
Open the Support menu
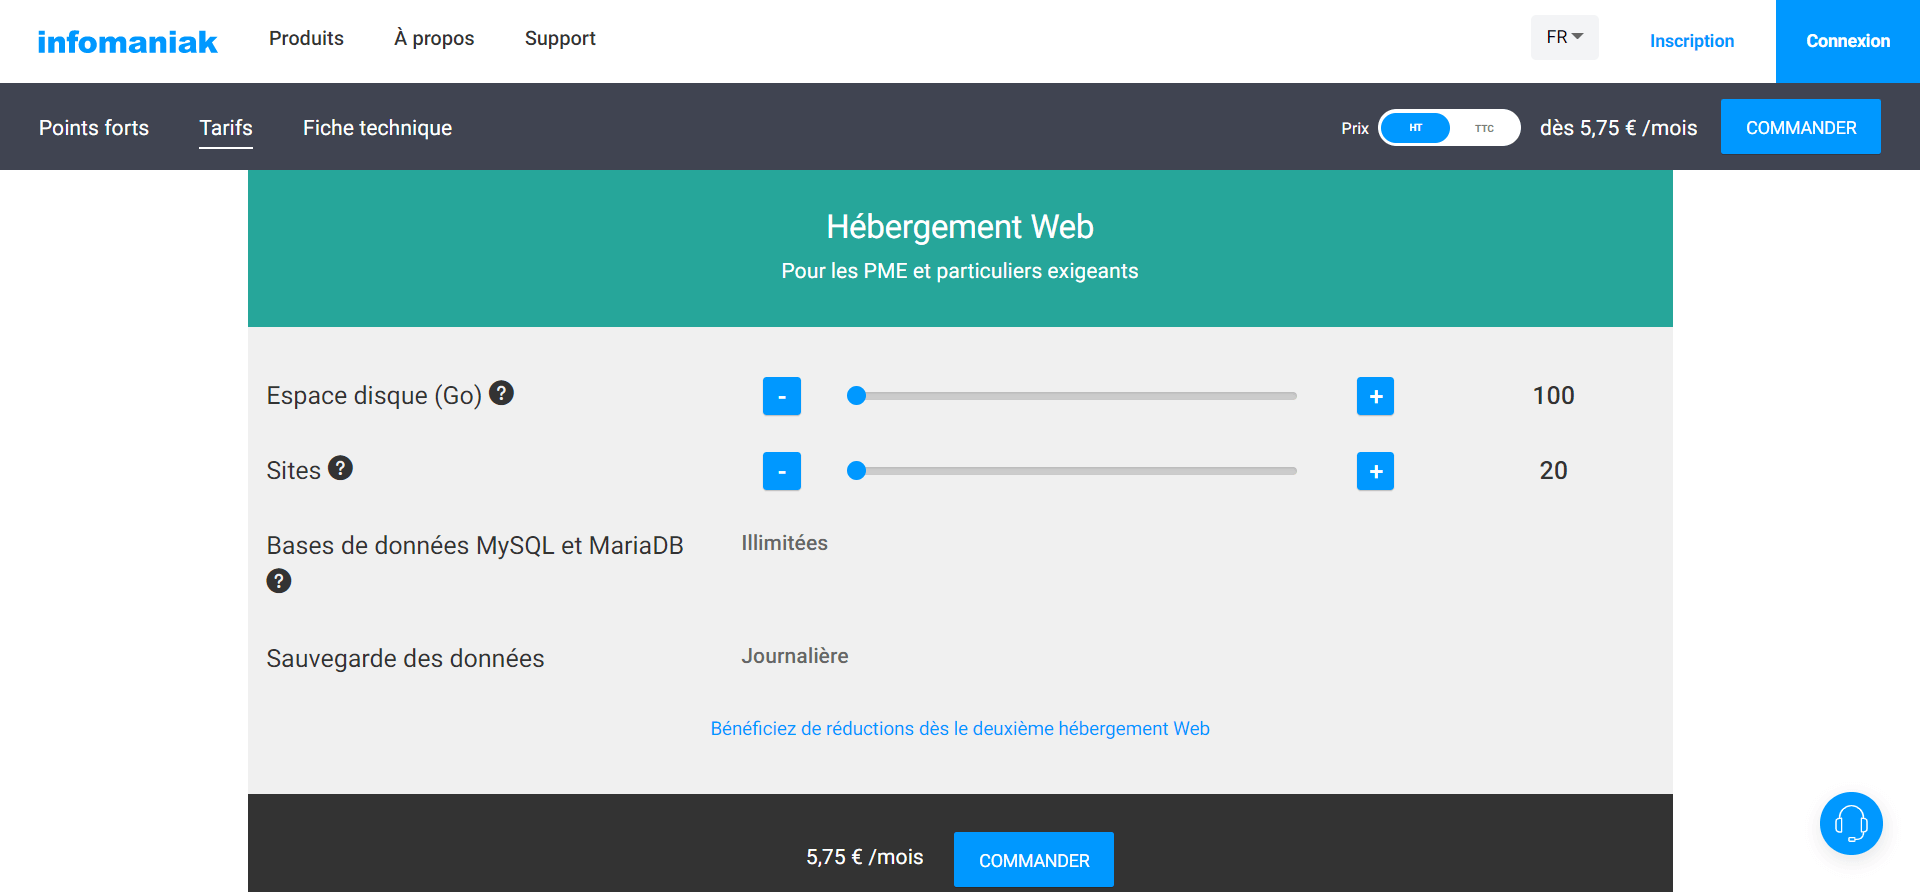coord(560,38)
